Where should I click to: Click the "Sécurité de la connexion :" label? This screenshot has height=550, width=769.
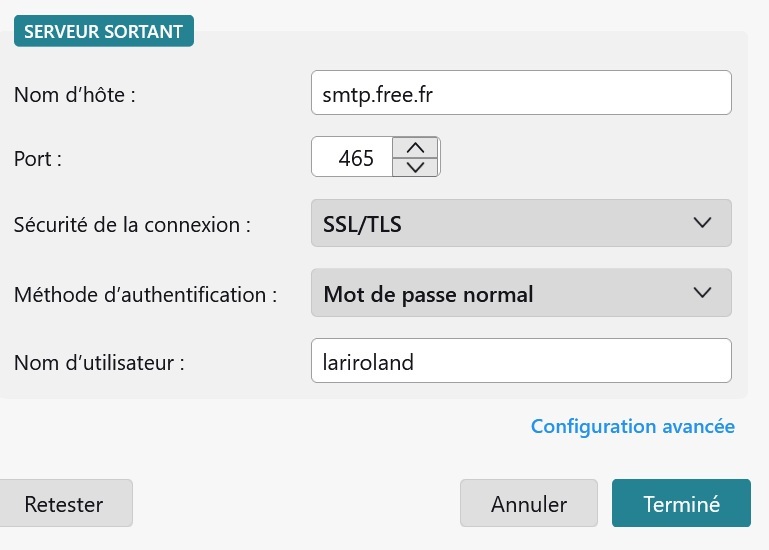coord(132,224)
